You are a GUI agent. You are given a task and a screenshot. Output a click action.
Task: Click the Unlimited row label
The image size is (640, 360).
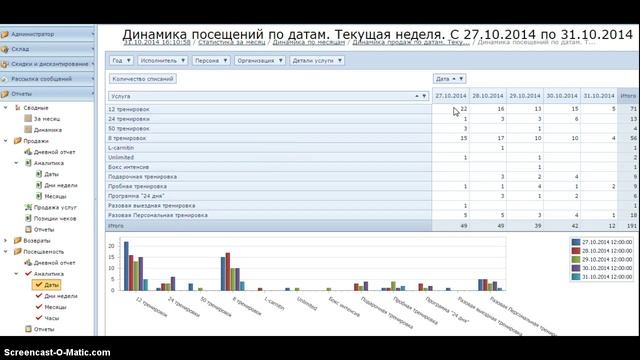pyautogui.click(x=121, y=157)
